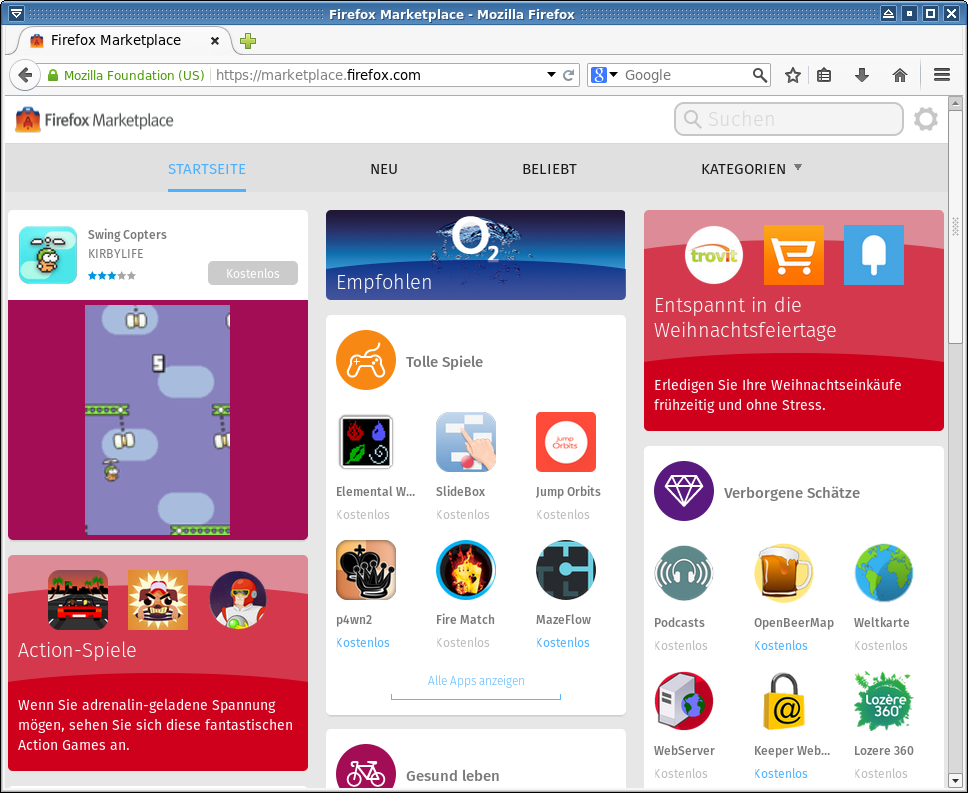The height and width of the screenshot is (793, 968).
Task: Click the KIRBYLIFE developer name
Action: (115, 254)
